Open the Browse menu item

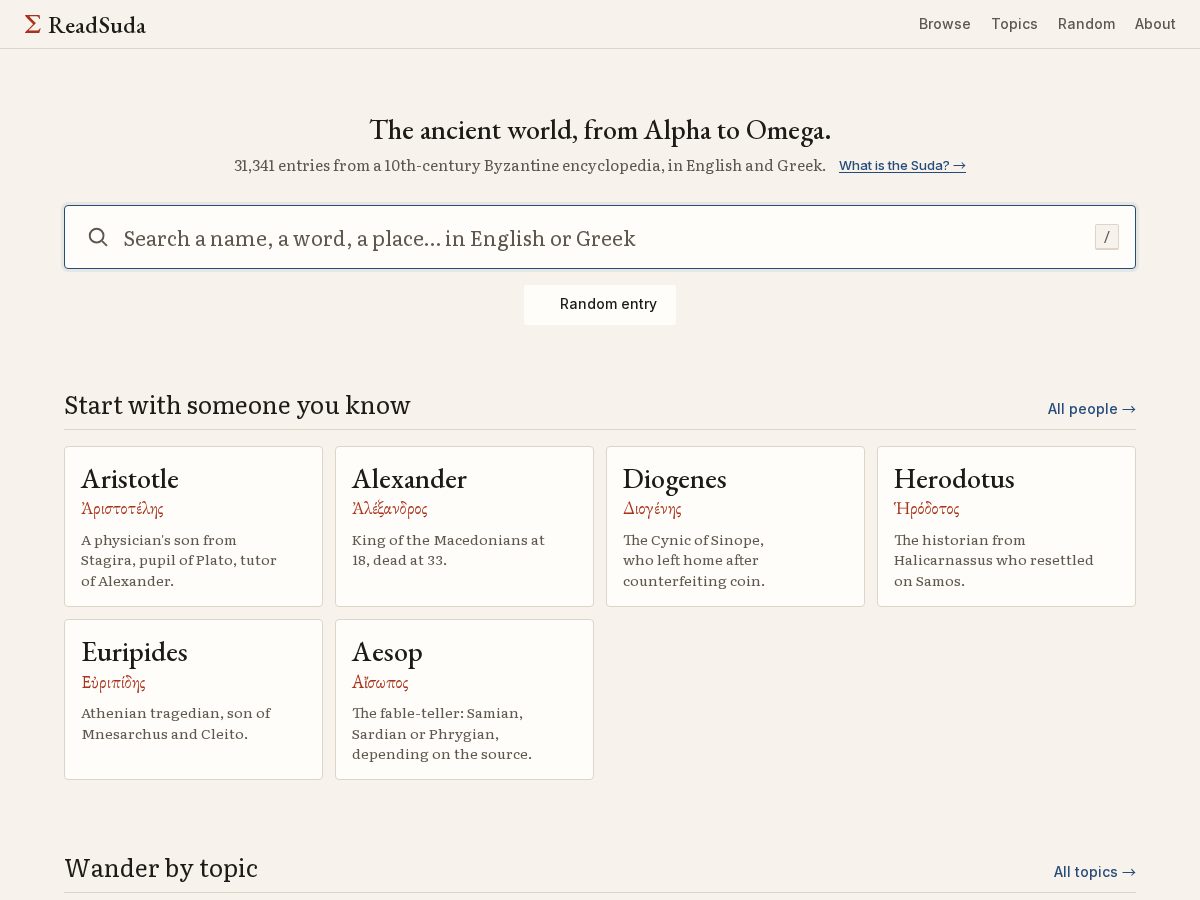(x=945, y=24)
